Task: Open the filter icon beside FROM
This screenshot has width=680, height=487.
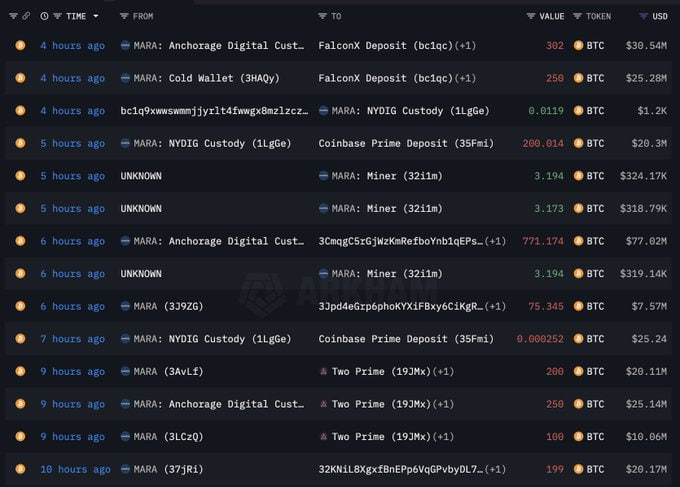Action: [x=123, y=16]
